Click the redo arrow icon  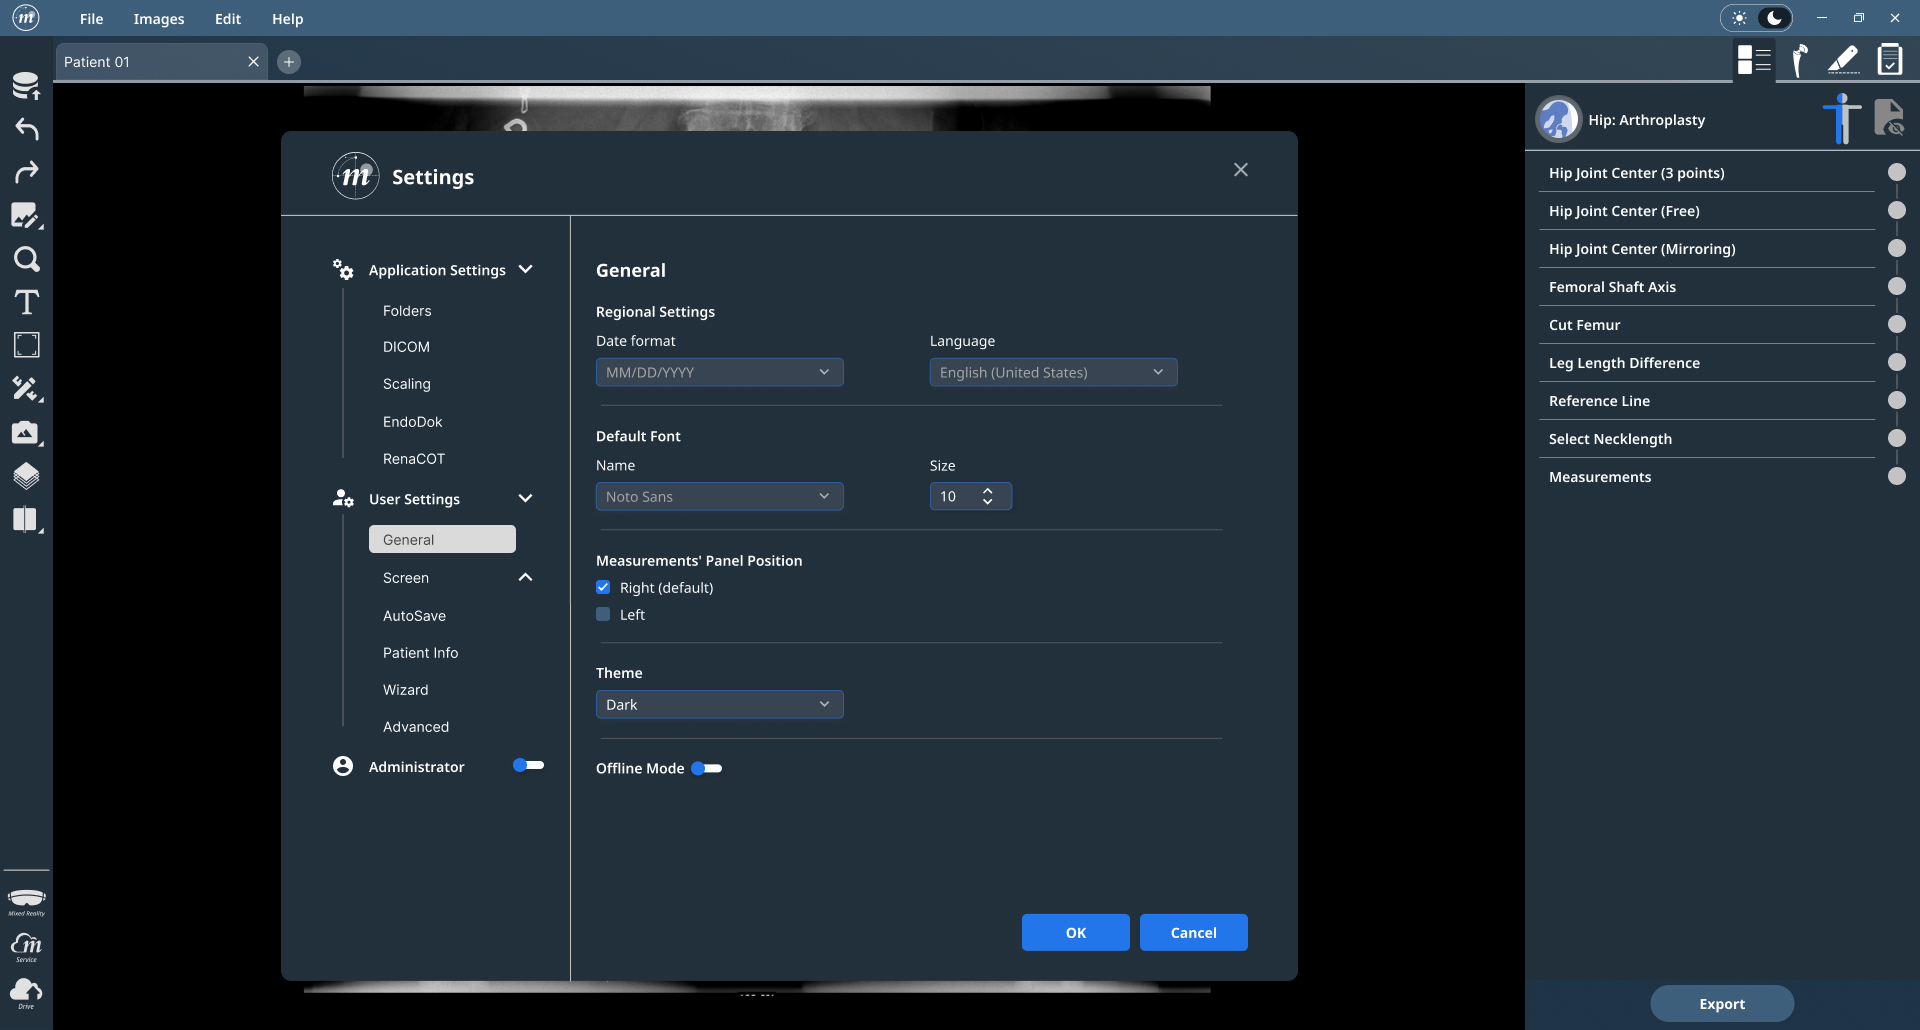coord(26,172)
